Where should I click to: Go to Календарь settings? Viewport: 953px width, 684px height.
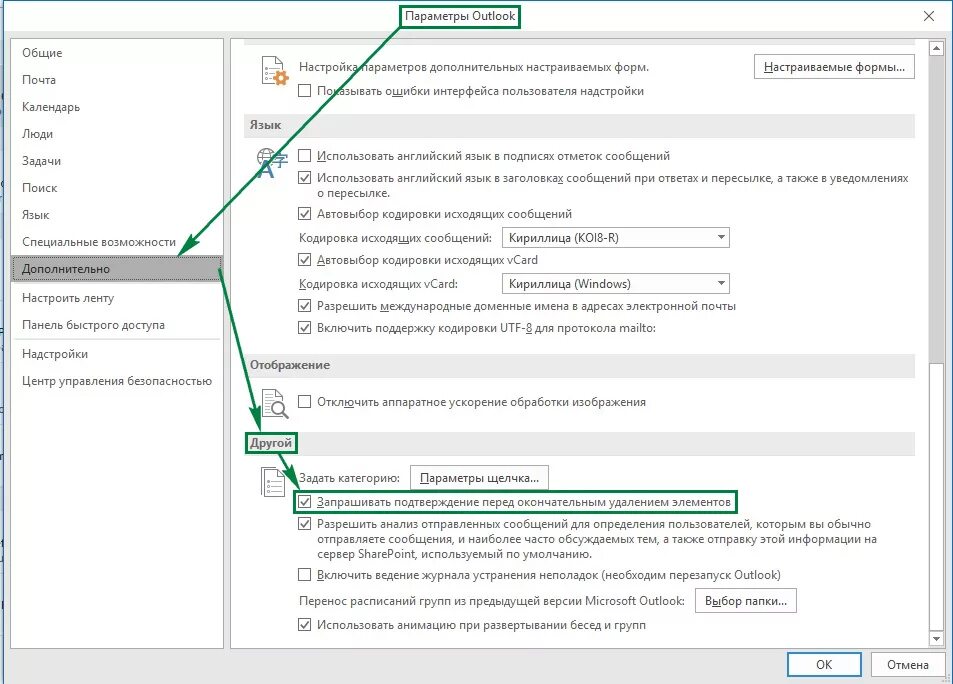(117, 107)
